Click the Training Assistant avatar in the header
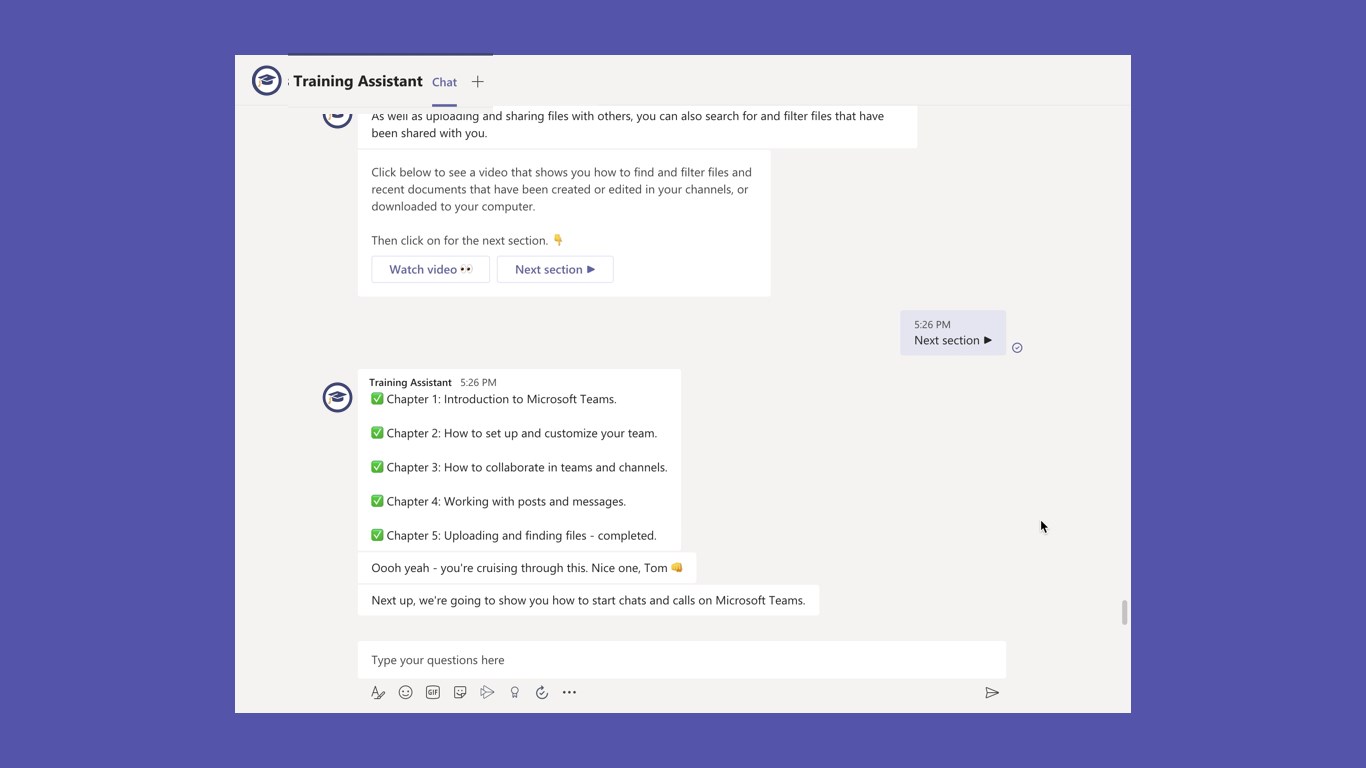1366x768 pixels. pos(267,81)
